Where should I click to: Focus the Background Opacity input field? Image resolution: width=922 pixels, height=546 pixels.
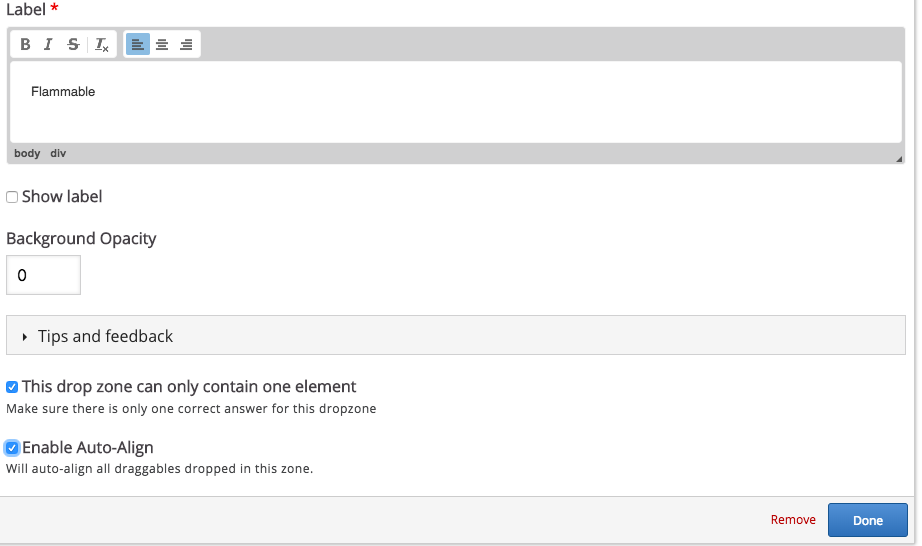pyautogui.click(x=44, y=275)
